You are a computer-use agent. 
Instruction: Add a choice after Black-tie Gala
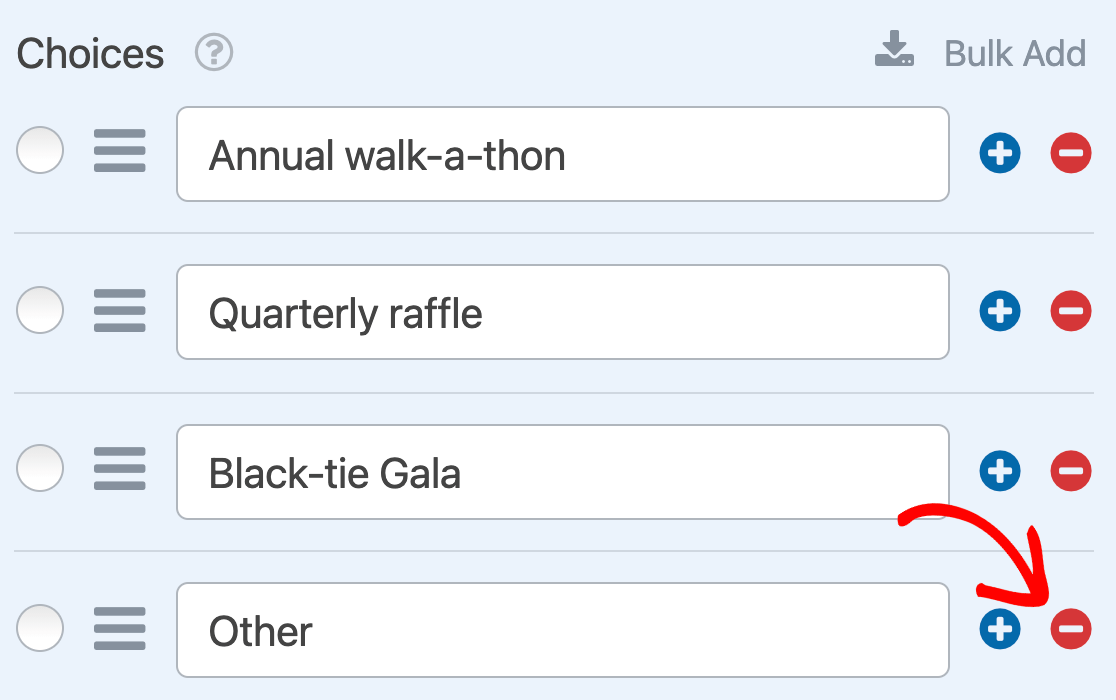click(1000, 471)
